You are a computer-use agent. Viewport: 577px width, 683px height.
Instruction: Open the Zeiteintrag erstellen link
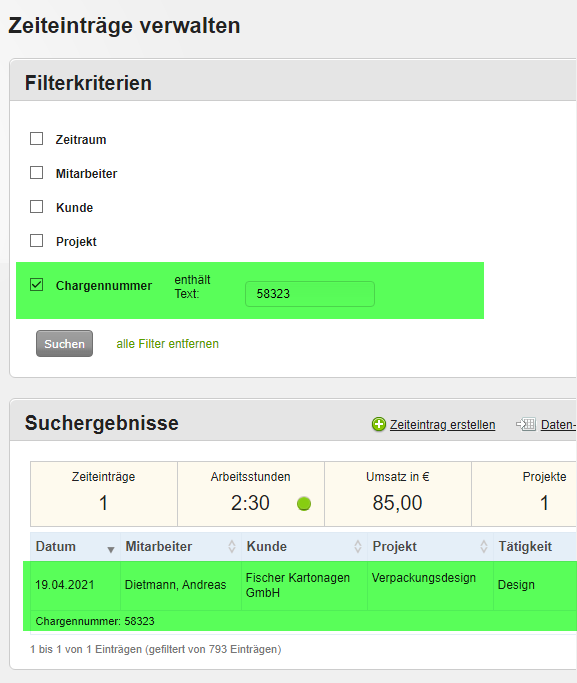[x=442, y=425]
